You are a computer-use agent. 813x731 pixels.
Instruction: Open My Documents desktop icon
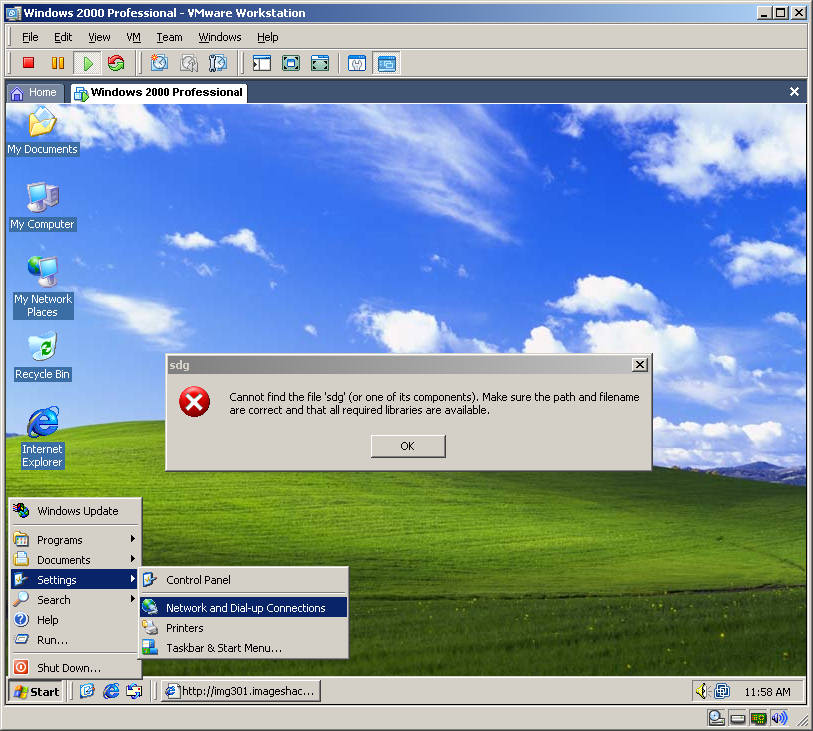(43, 131)
